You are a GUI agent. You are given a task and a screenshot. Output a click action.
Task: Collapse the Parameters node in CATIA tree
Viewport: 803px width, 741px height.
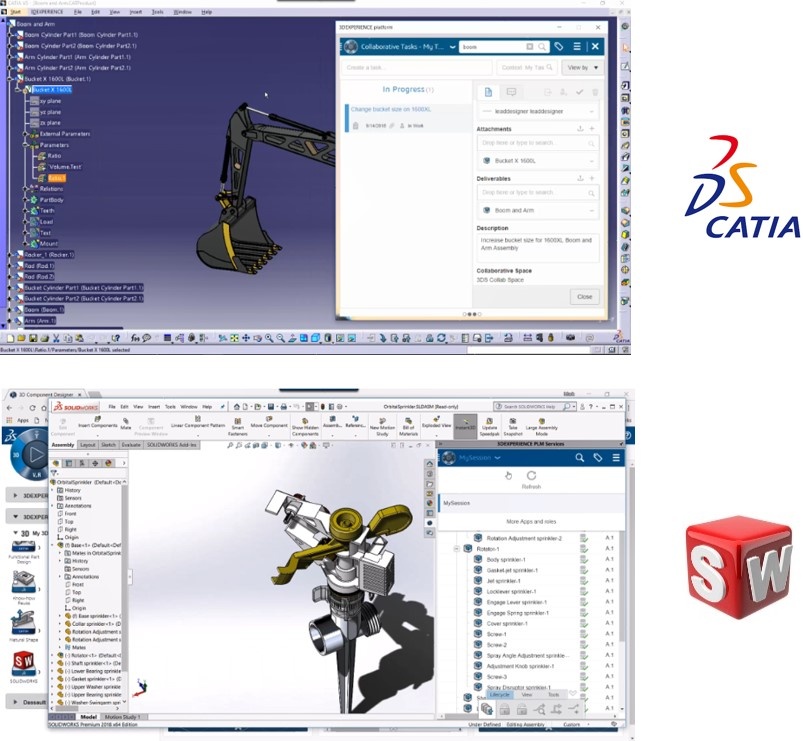coord(25,145)
